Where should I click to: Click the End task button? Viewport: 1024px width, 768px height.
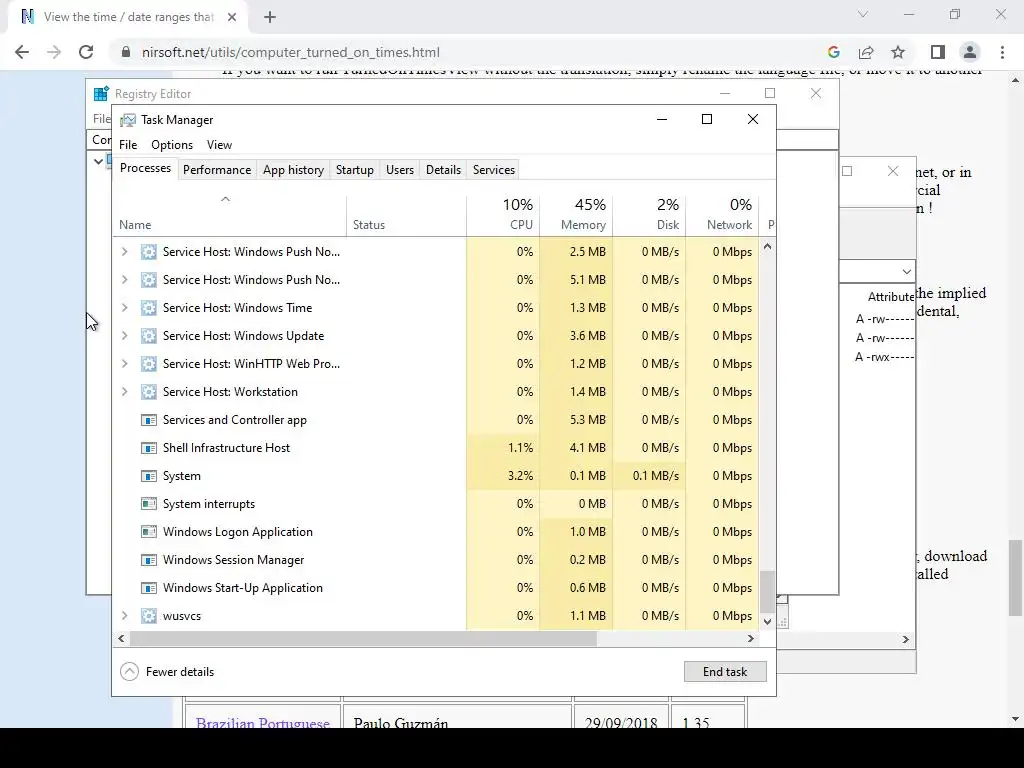(725, 671)
